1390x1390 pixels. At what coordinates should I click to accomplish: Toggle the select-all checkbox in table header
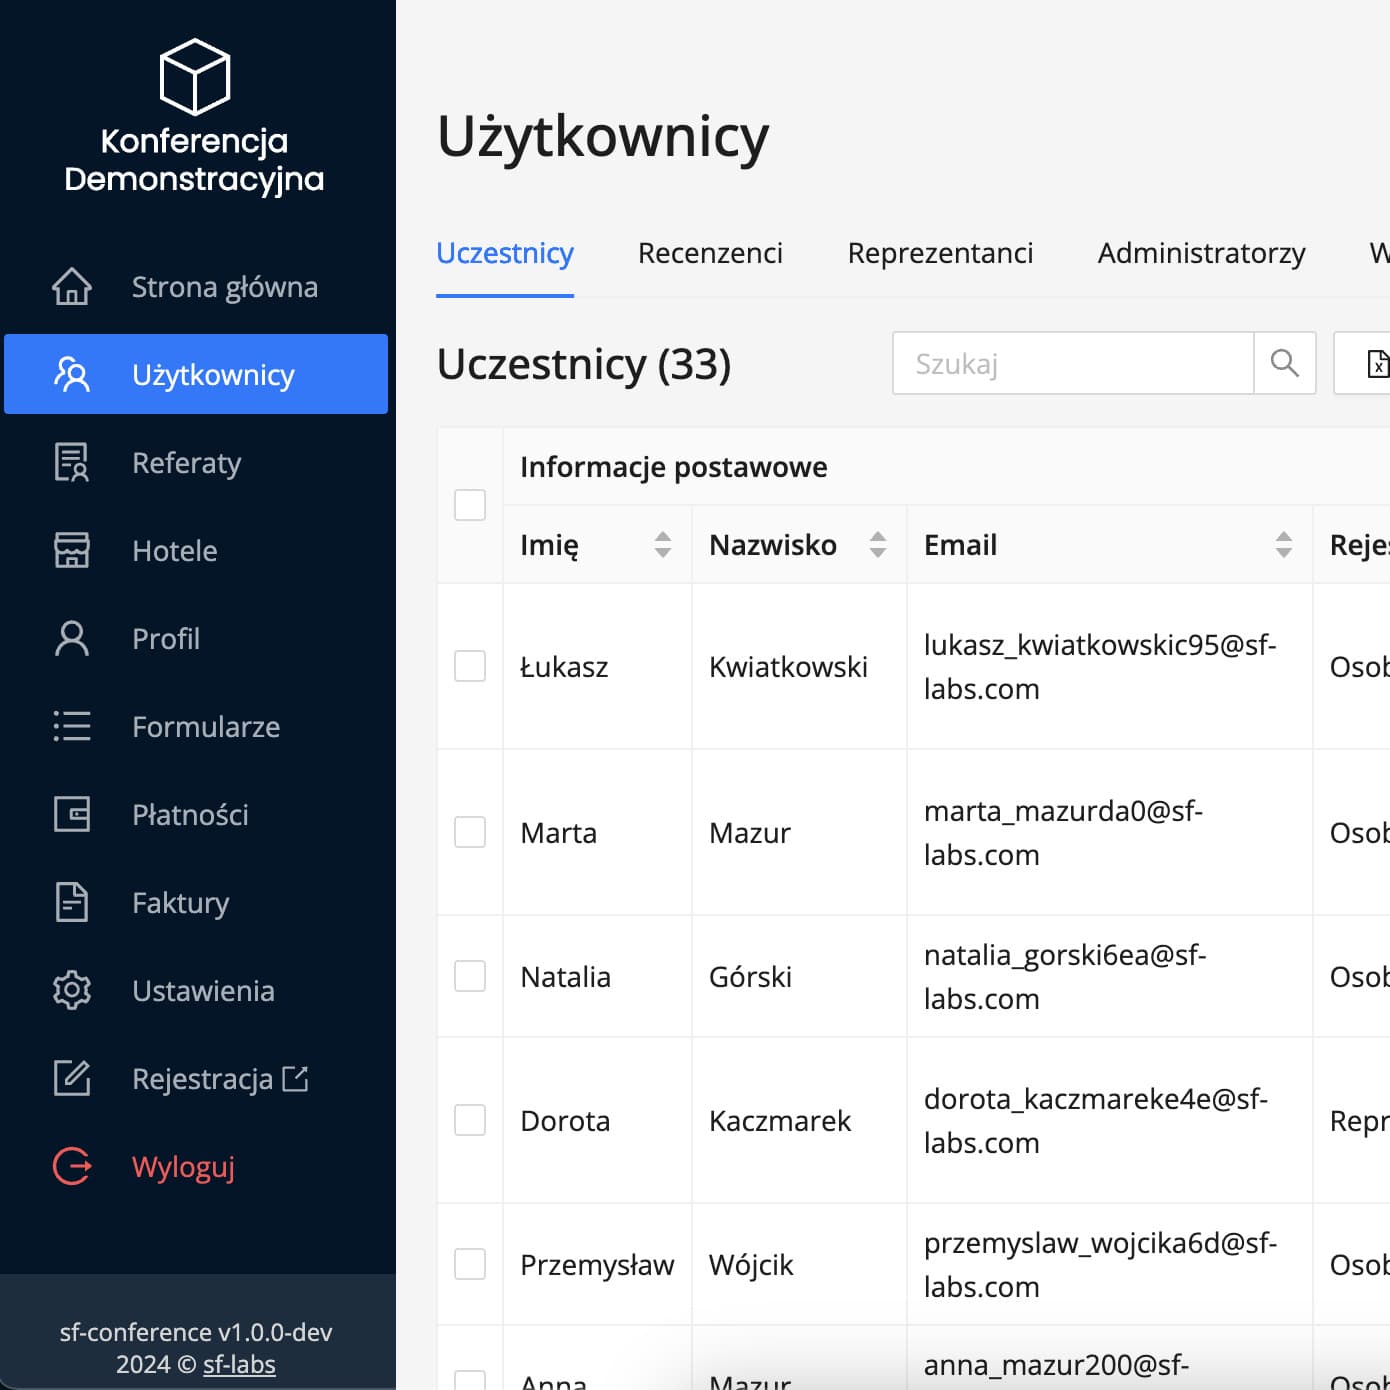tap(470, 505)
